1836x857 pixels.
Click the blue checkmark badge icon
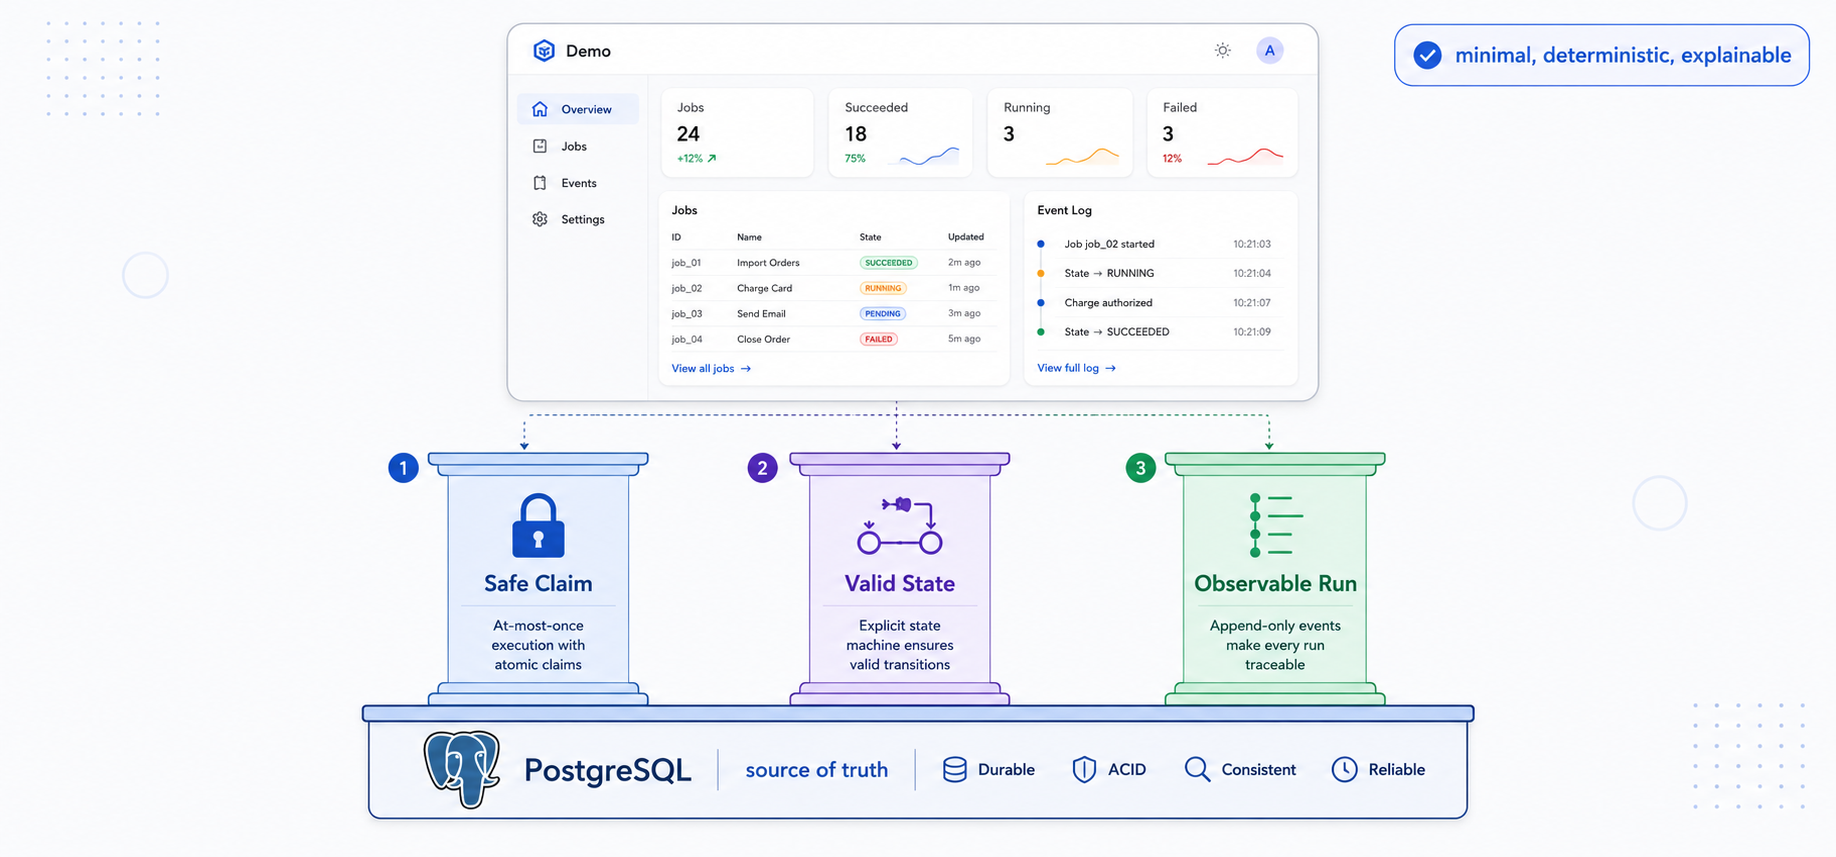pyautogui.click(x=1428, y=55)
